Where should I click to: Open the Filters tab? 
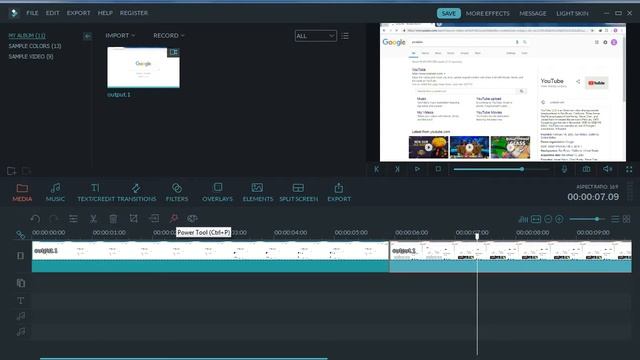(177, 193)
